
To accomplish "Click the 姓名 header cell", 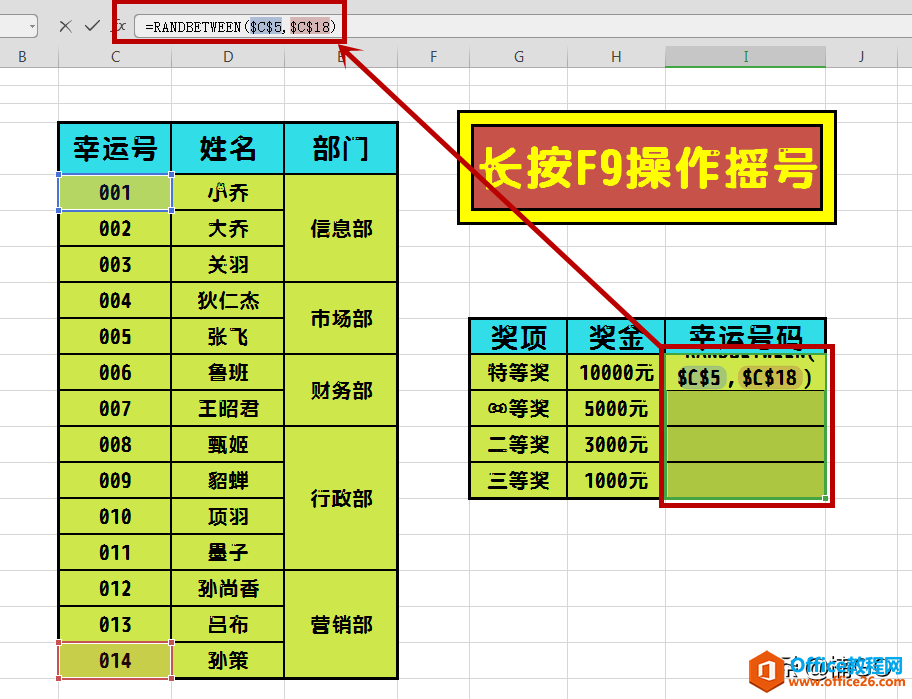I will point(228,148).
